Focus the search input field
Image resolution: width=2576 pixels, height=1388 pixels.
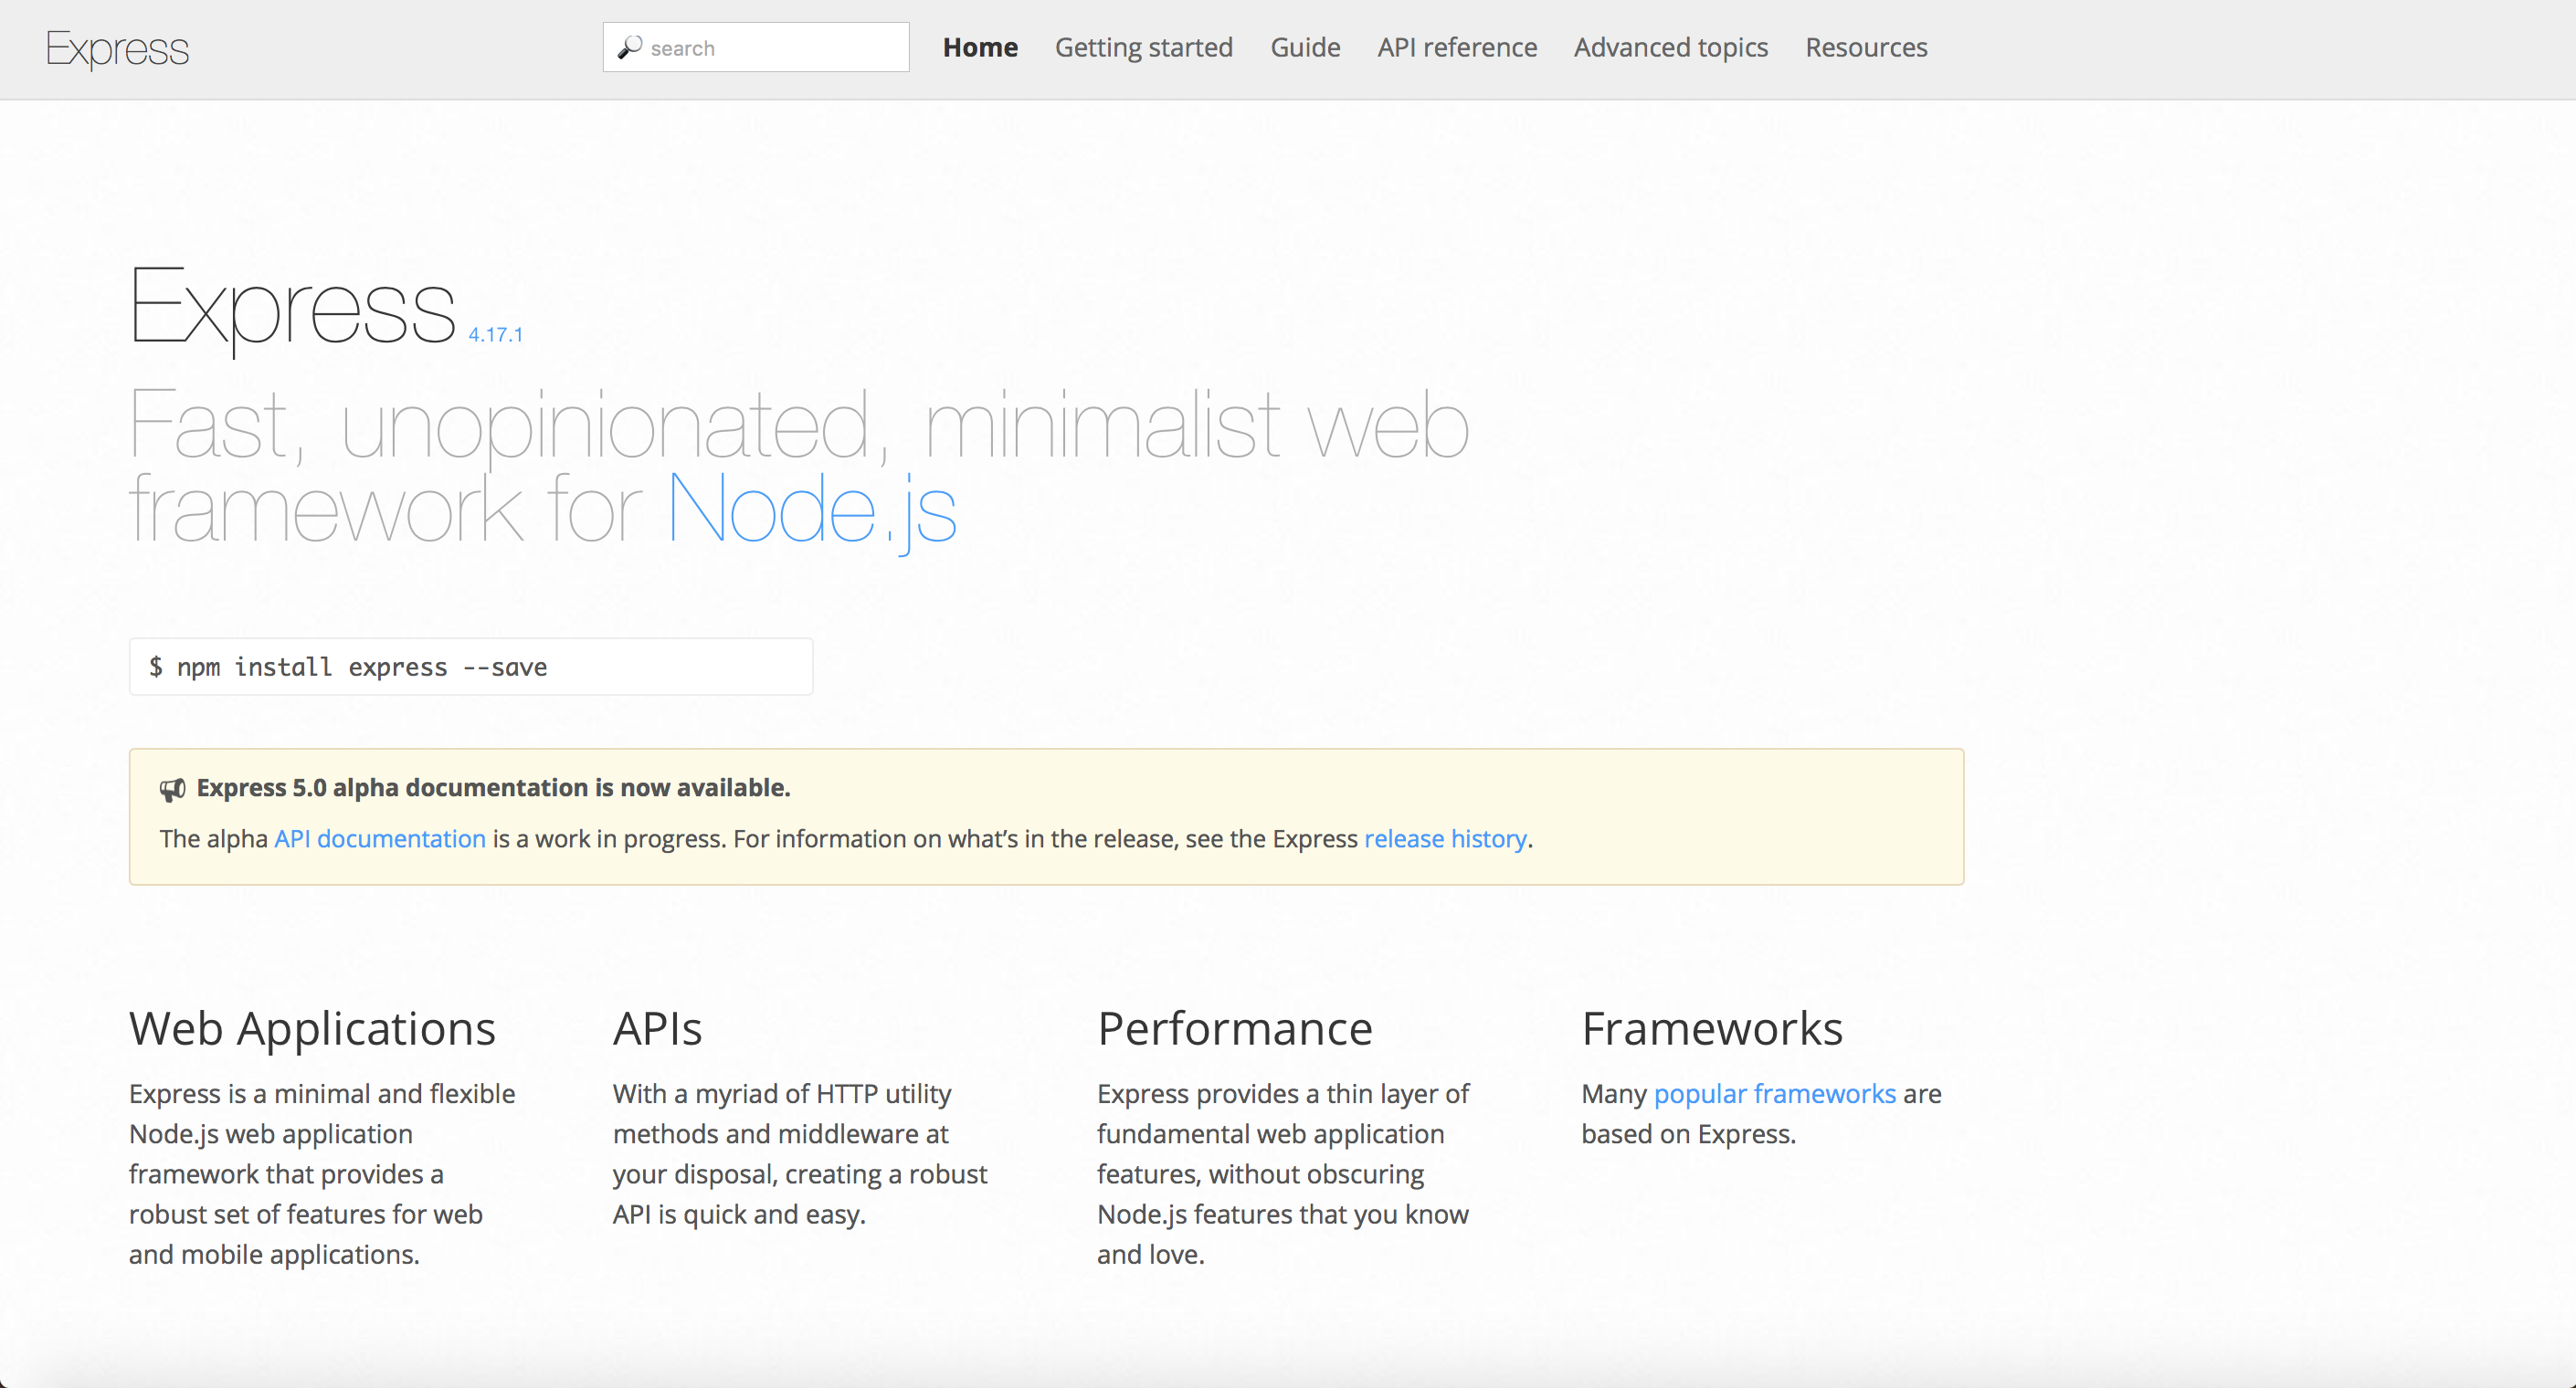(x=756, y=47)
